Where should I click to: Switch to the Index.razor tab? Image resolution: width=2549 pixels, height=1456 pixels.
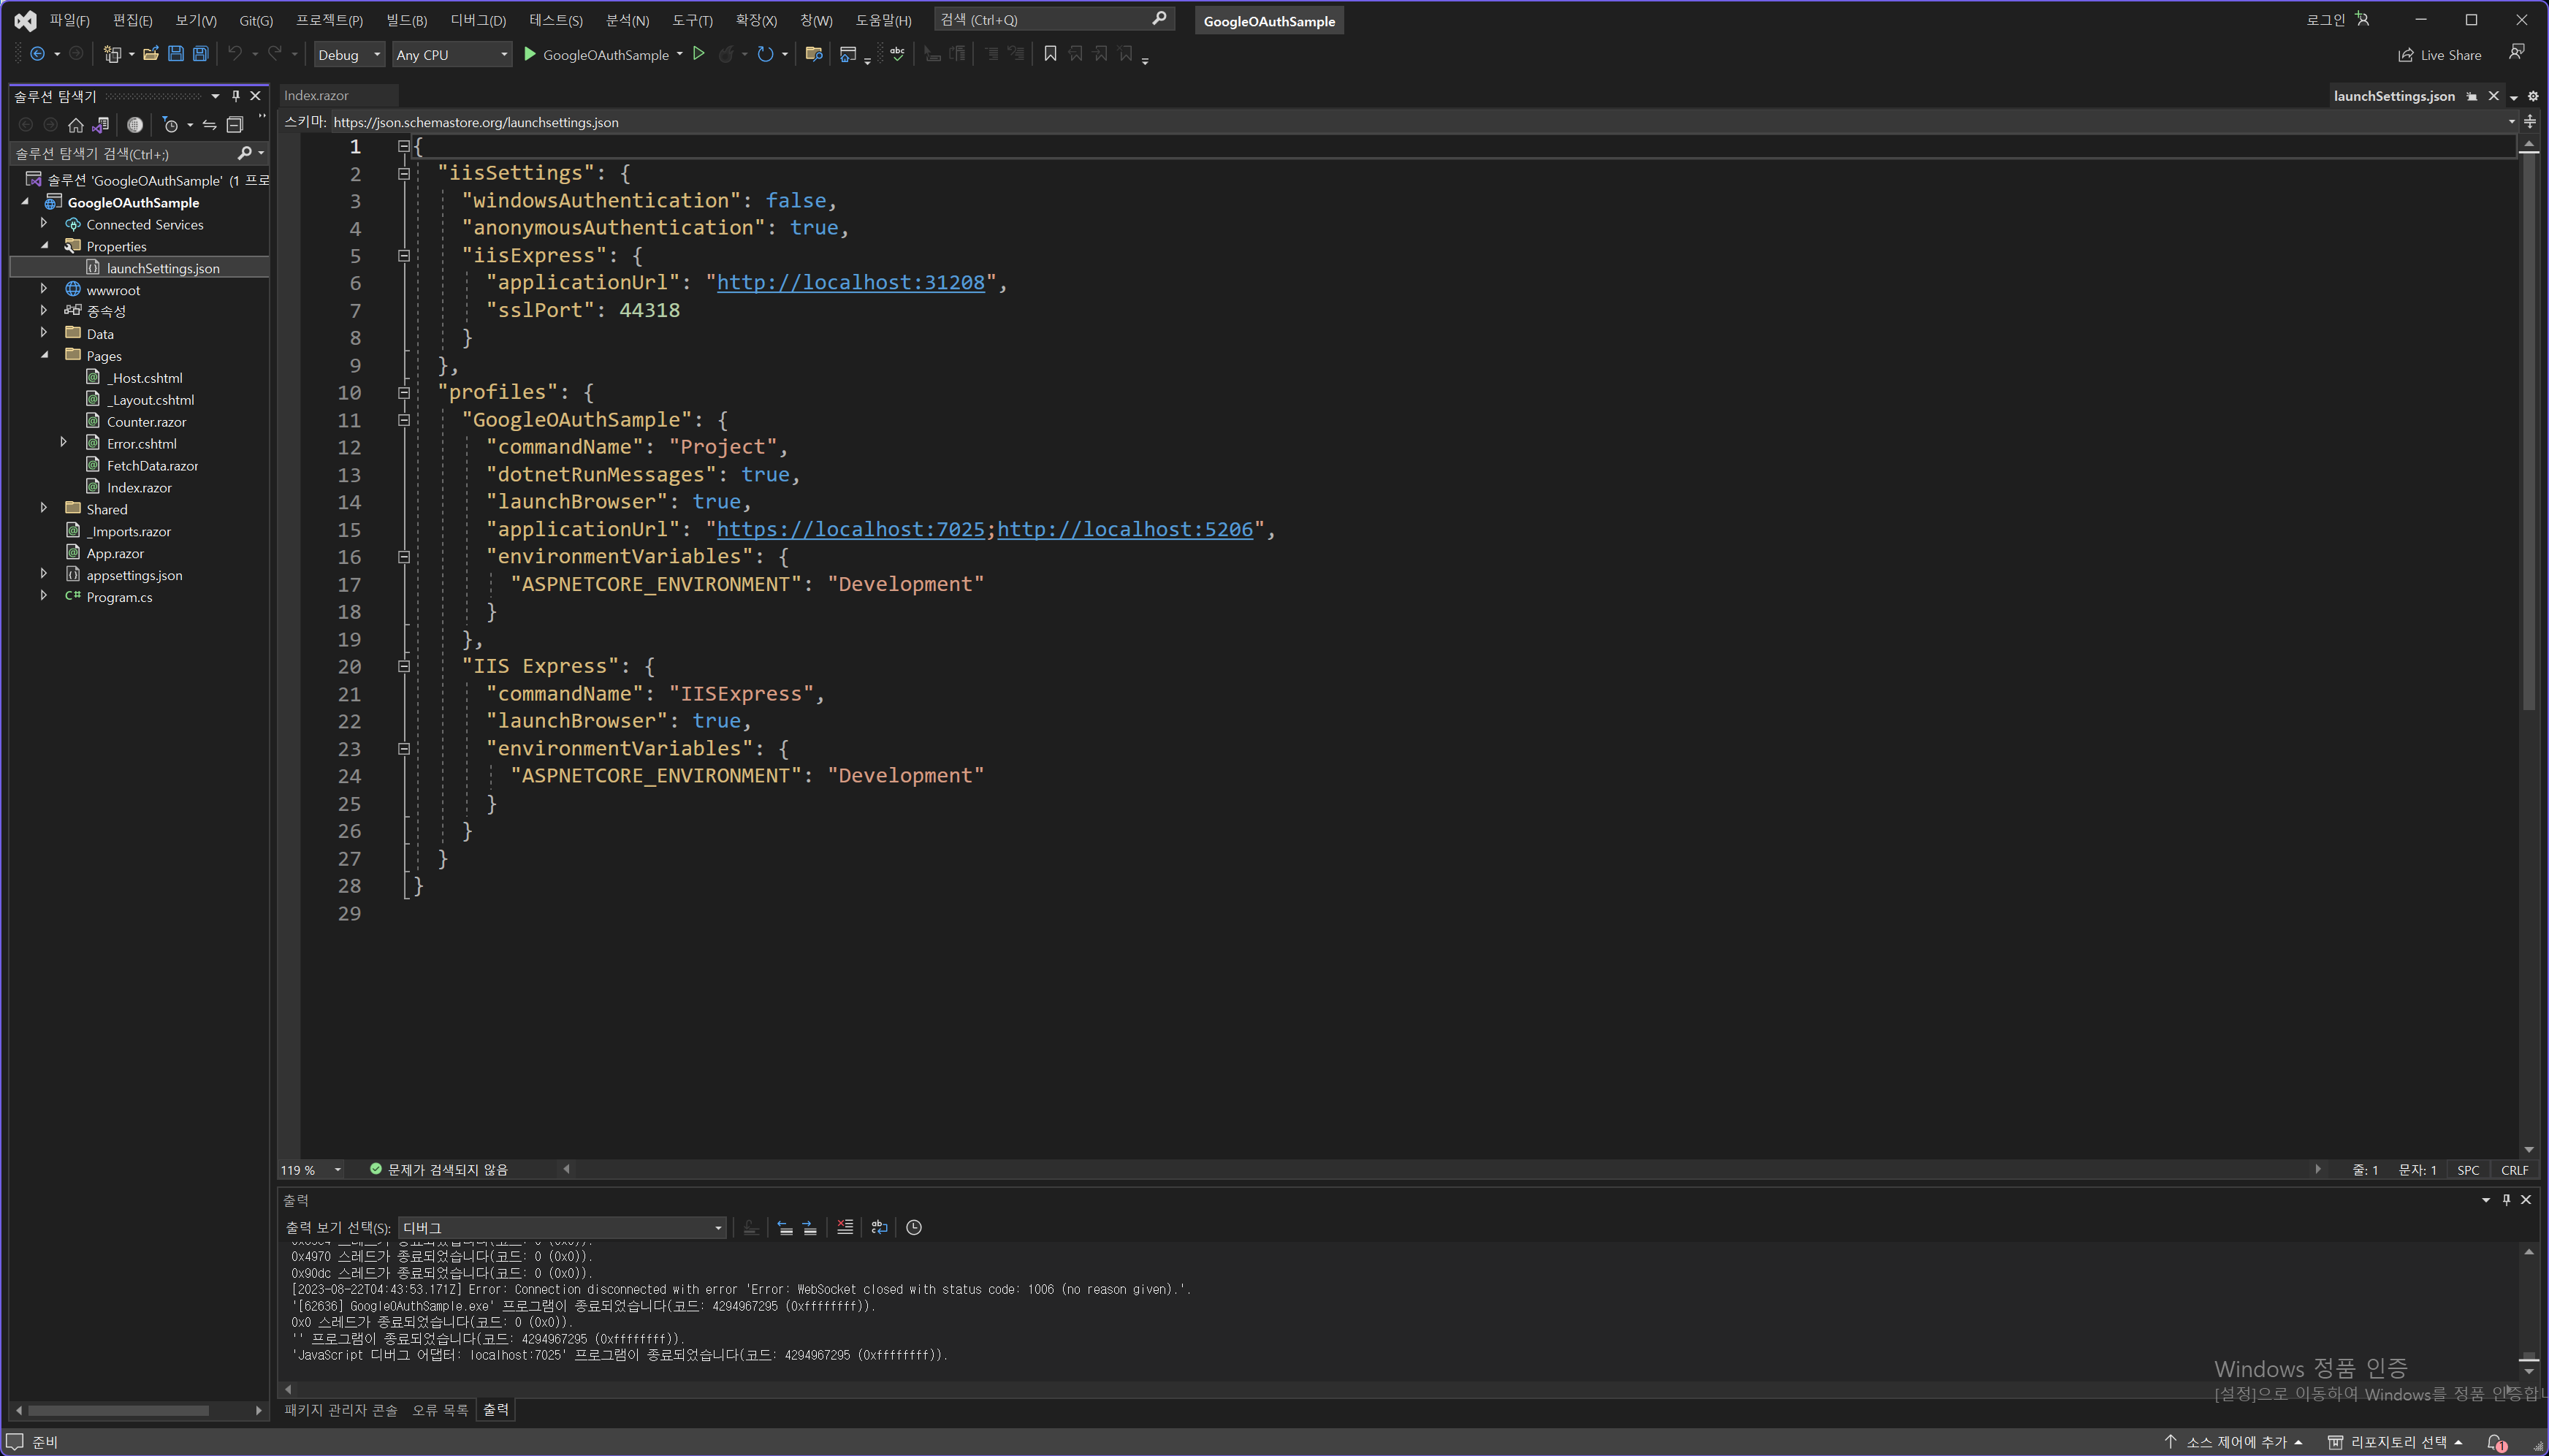316,96
